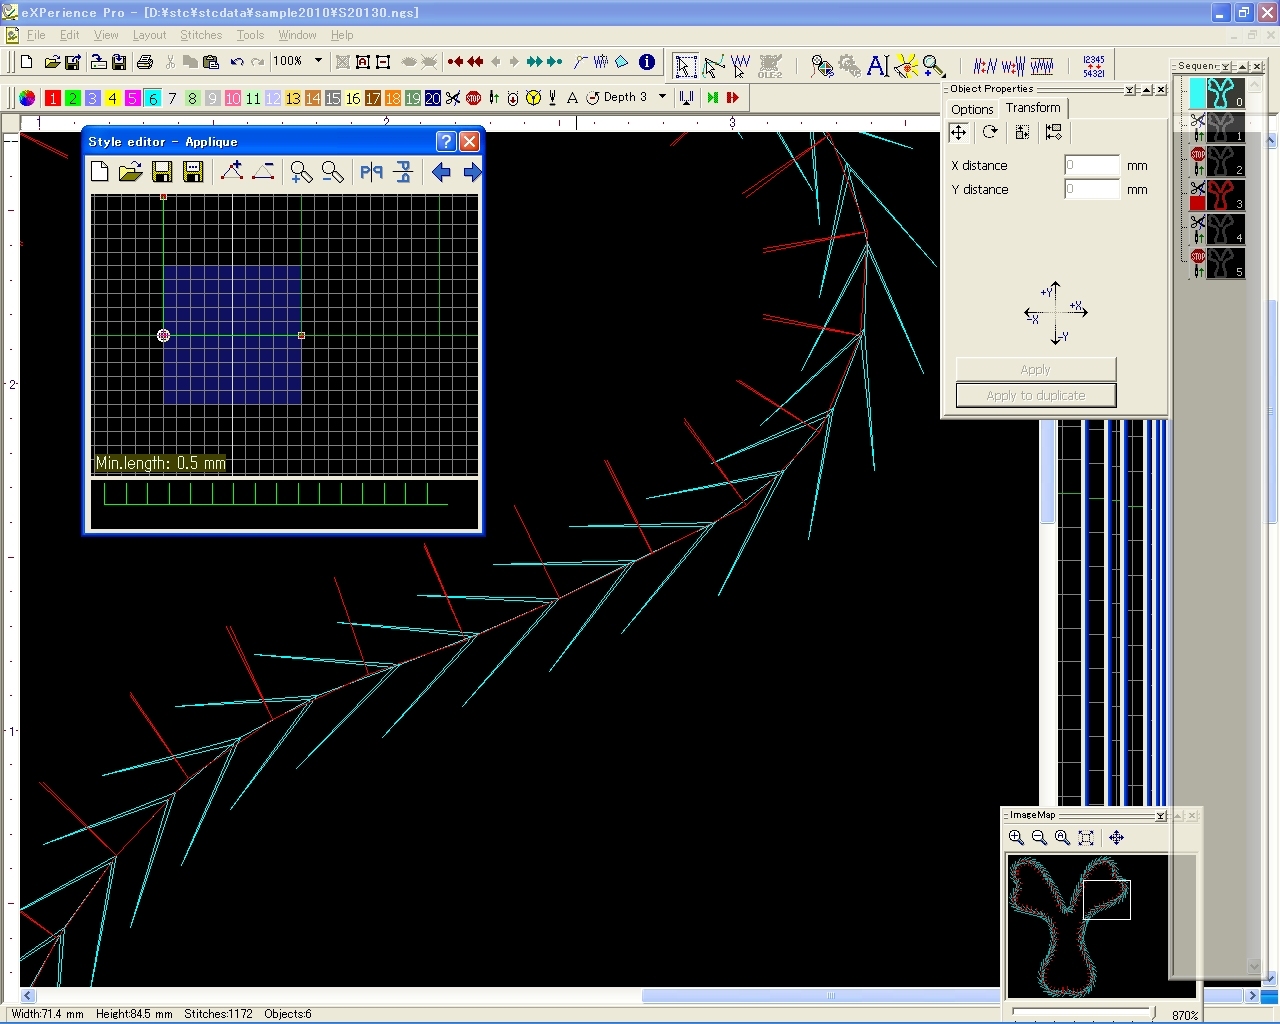The height and width of the screenshot is (1024, 1280).
Task: Click the horizontal scrollbar right arrow
Action: [x=1252, y=996]
